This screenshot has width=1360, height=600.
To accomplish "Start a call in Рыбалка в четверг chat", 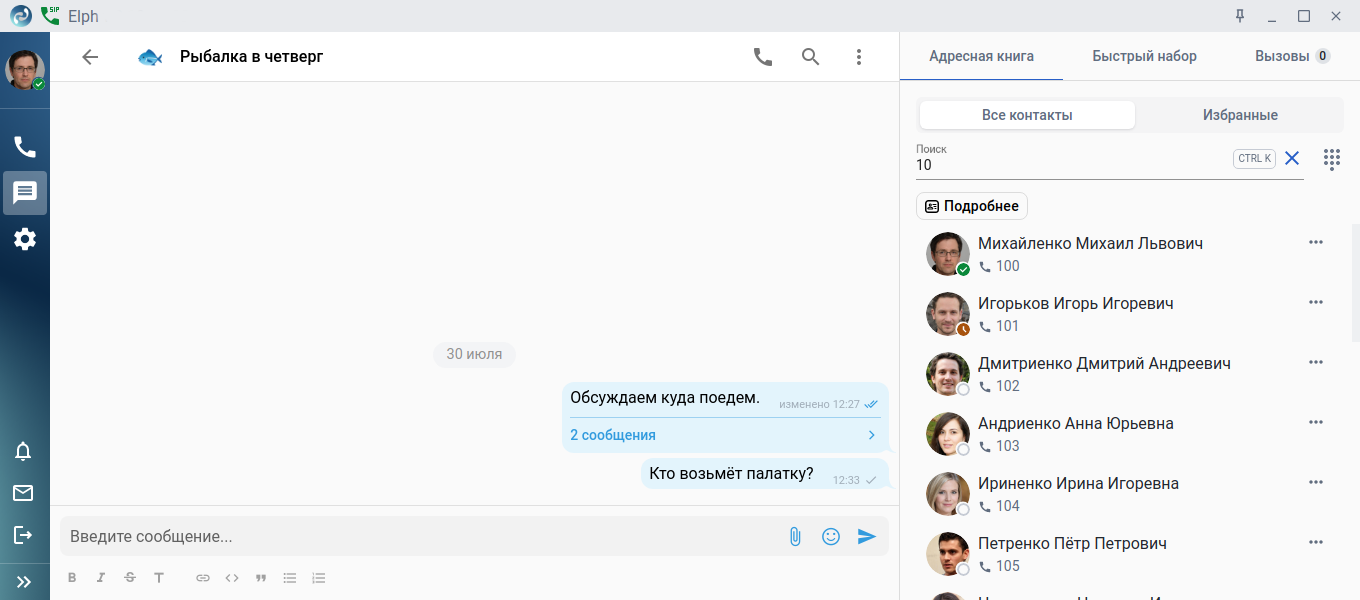I will click(x=763, y=57).
